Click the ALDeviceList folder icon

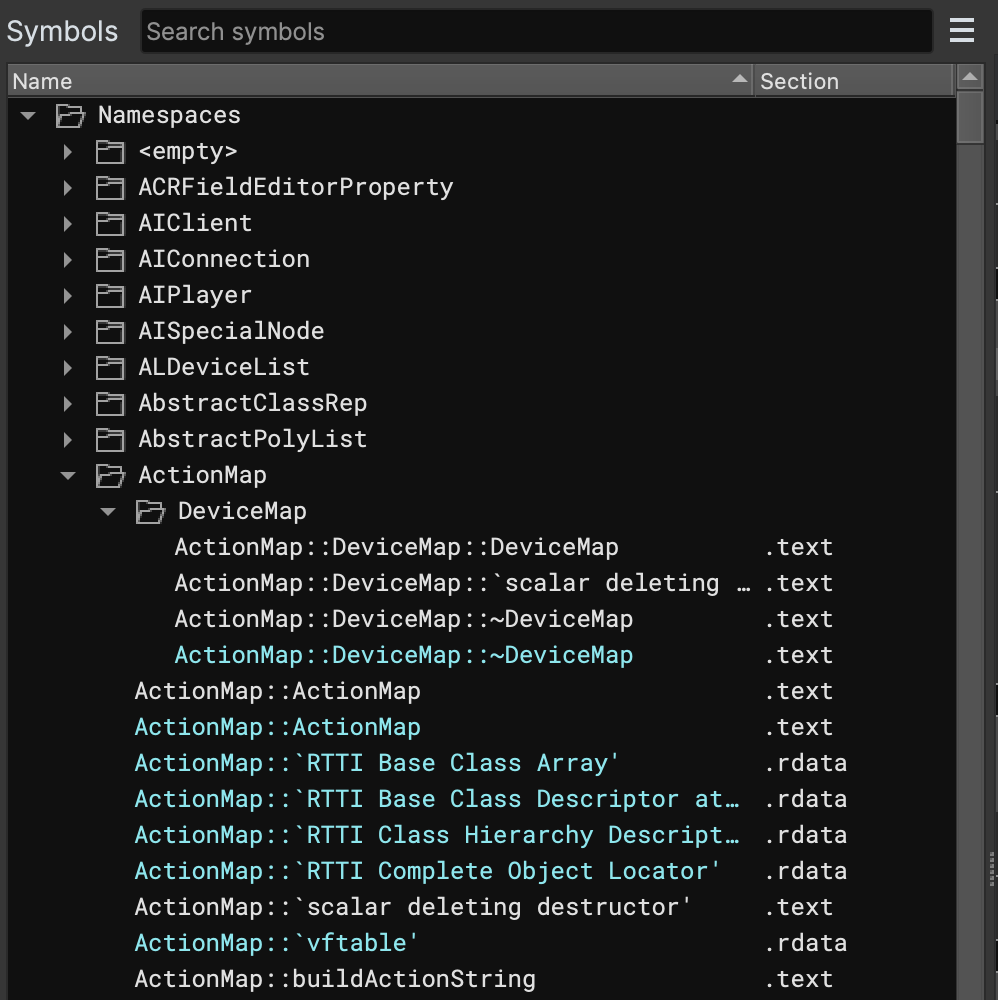click(x=110, y=367)
